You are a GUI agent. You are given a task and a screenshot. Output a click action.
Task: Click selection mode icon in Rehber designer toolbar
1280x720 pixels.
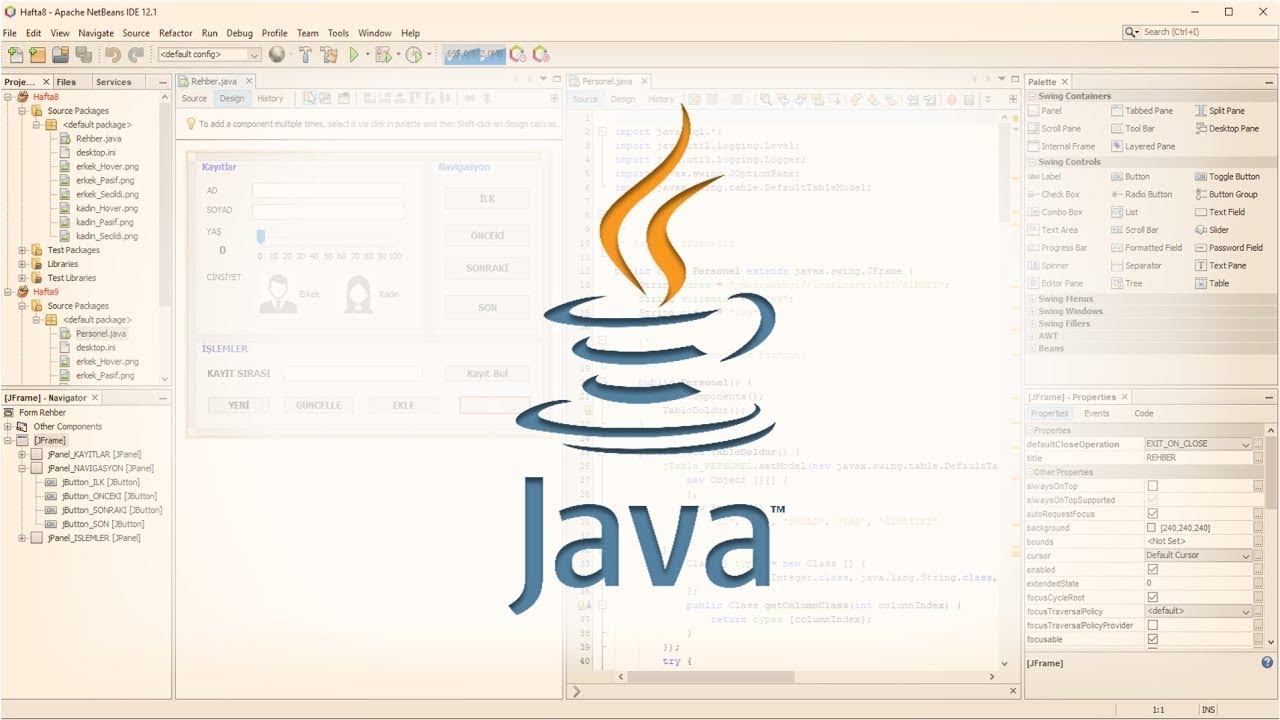(x=311, y=98)
